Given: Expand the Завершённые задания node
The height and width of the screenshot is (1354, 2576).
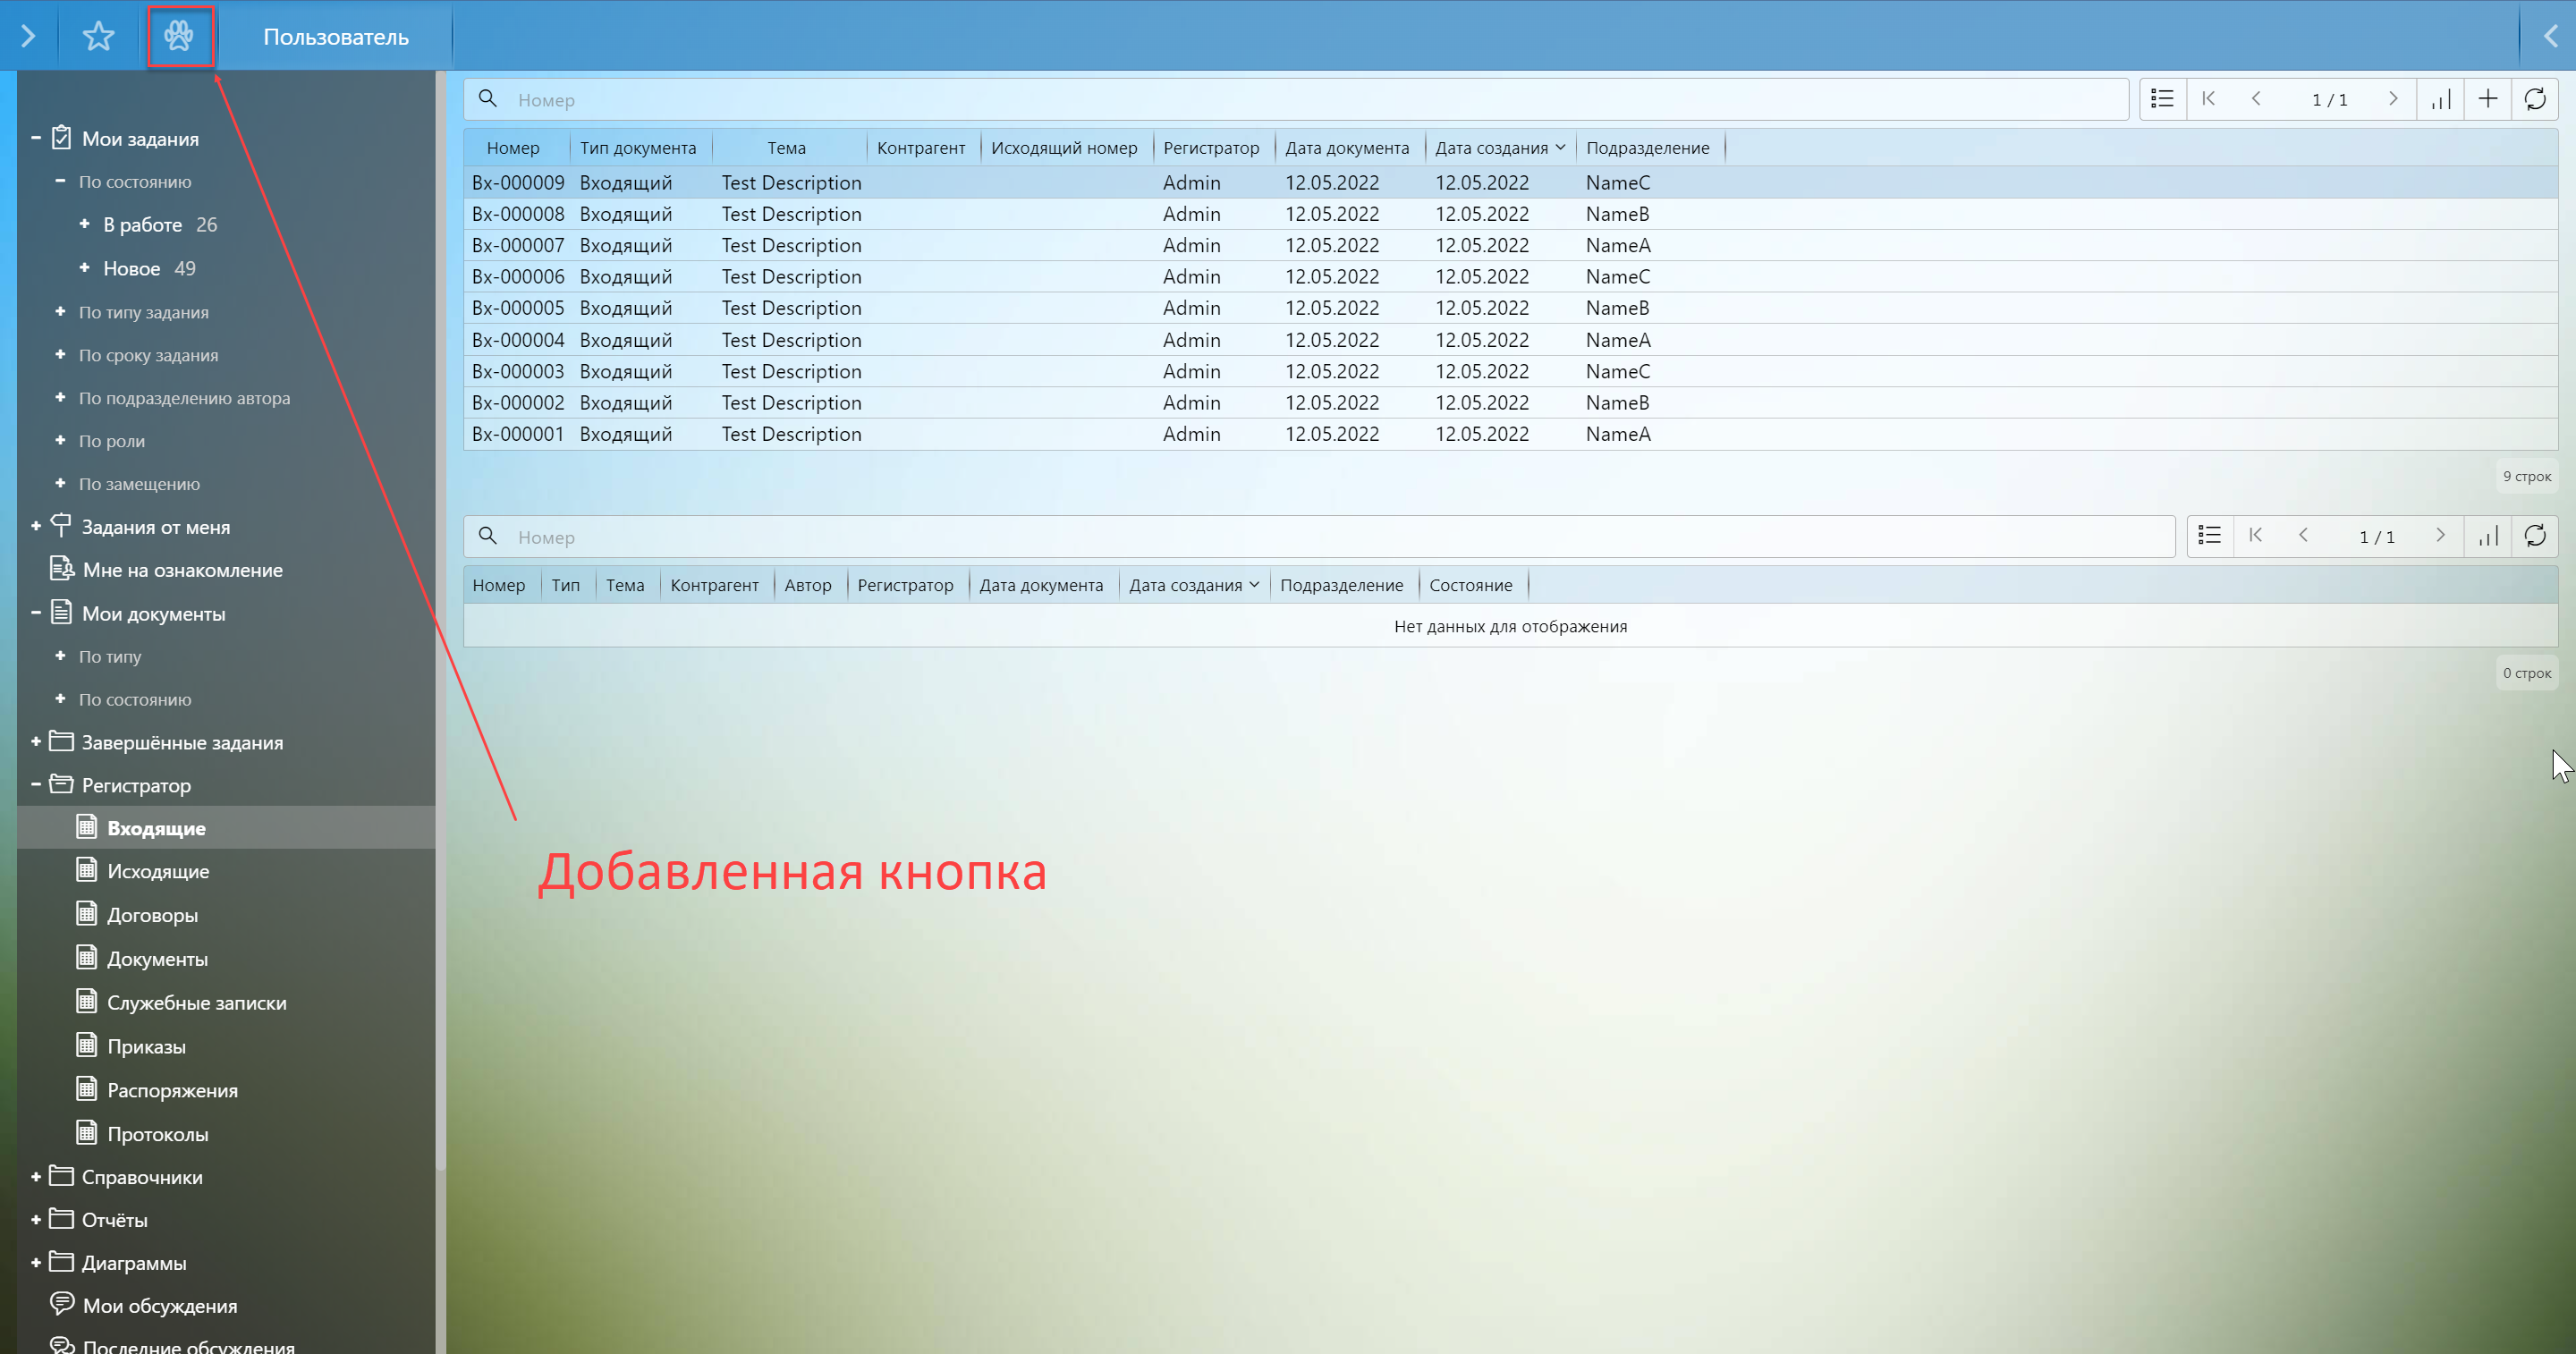Looking at the screenshot, I should (36, 742).
